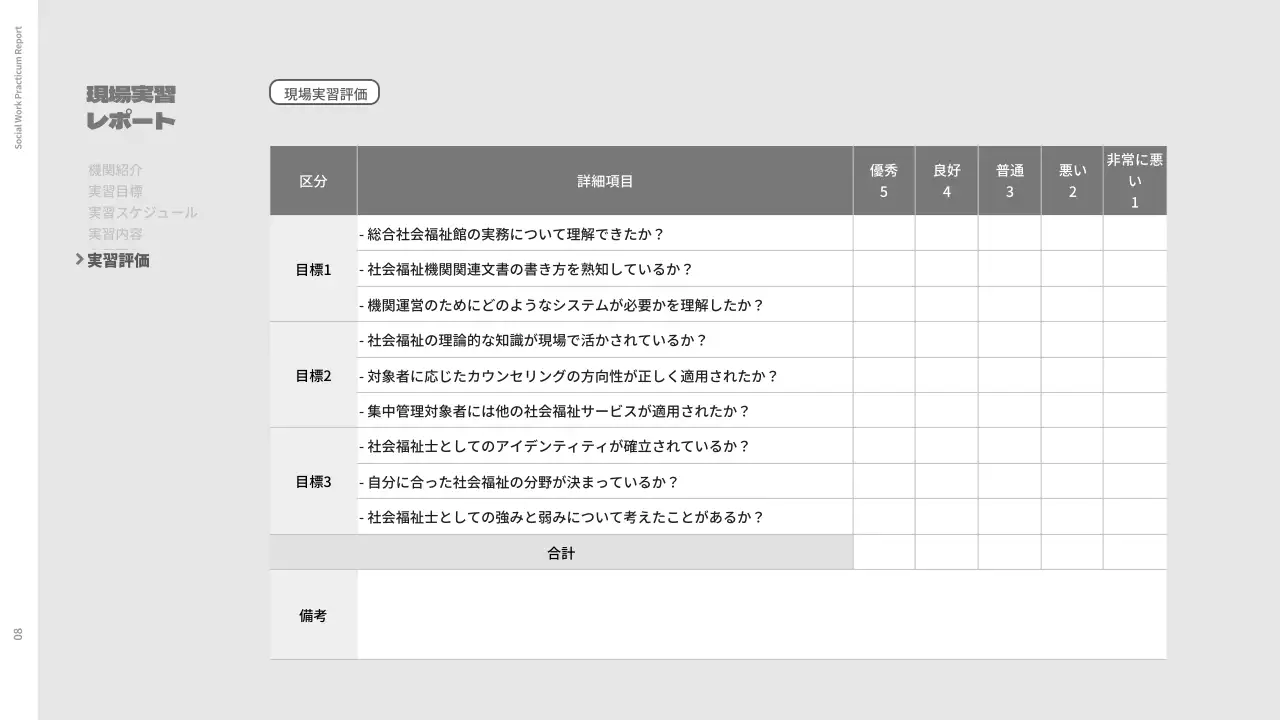Click the 区分 header cell

tap(313, 180)
